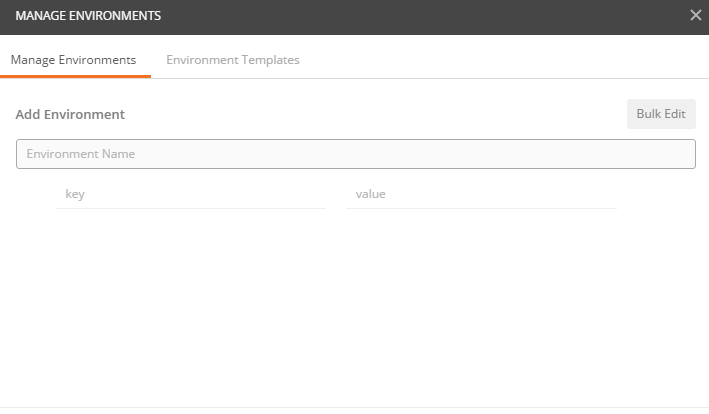Close the Manage Environments dialog
Screen dimensions: 709x414
click(695, 15)
